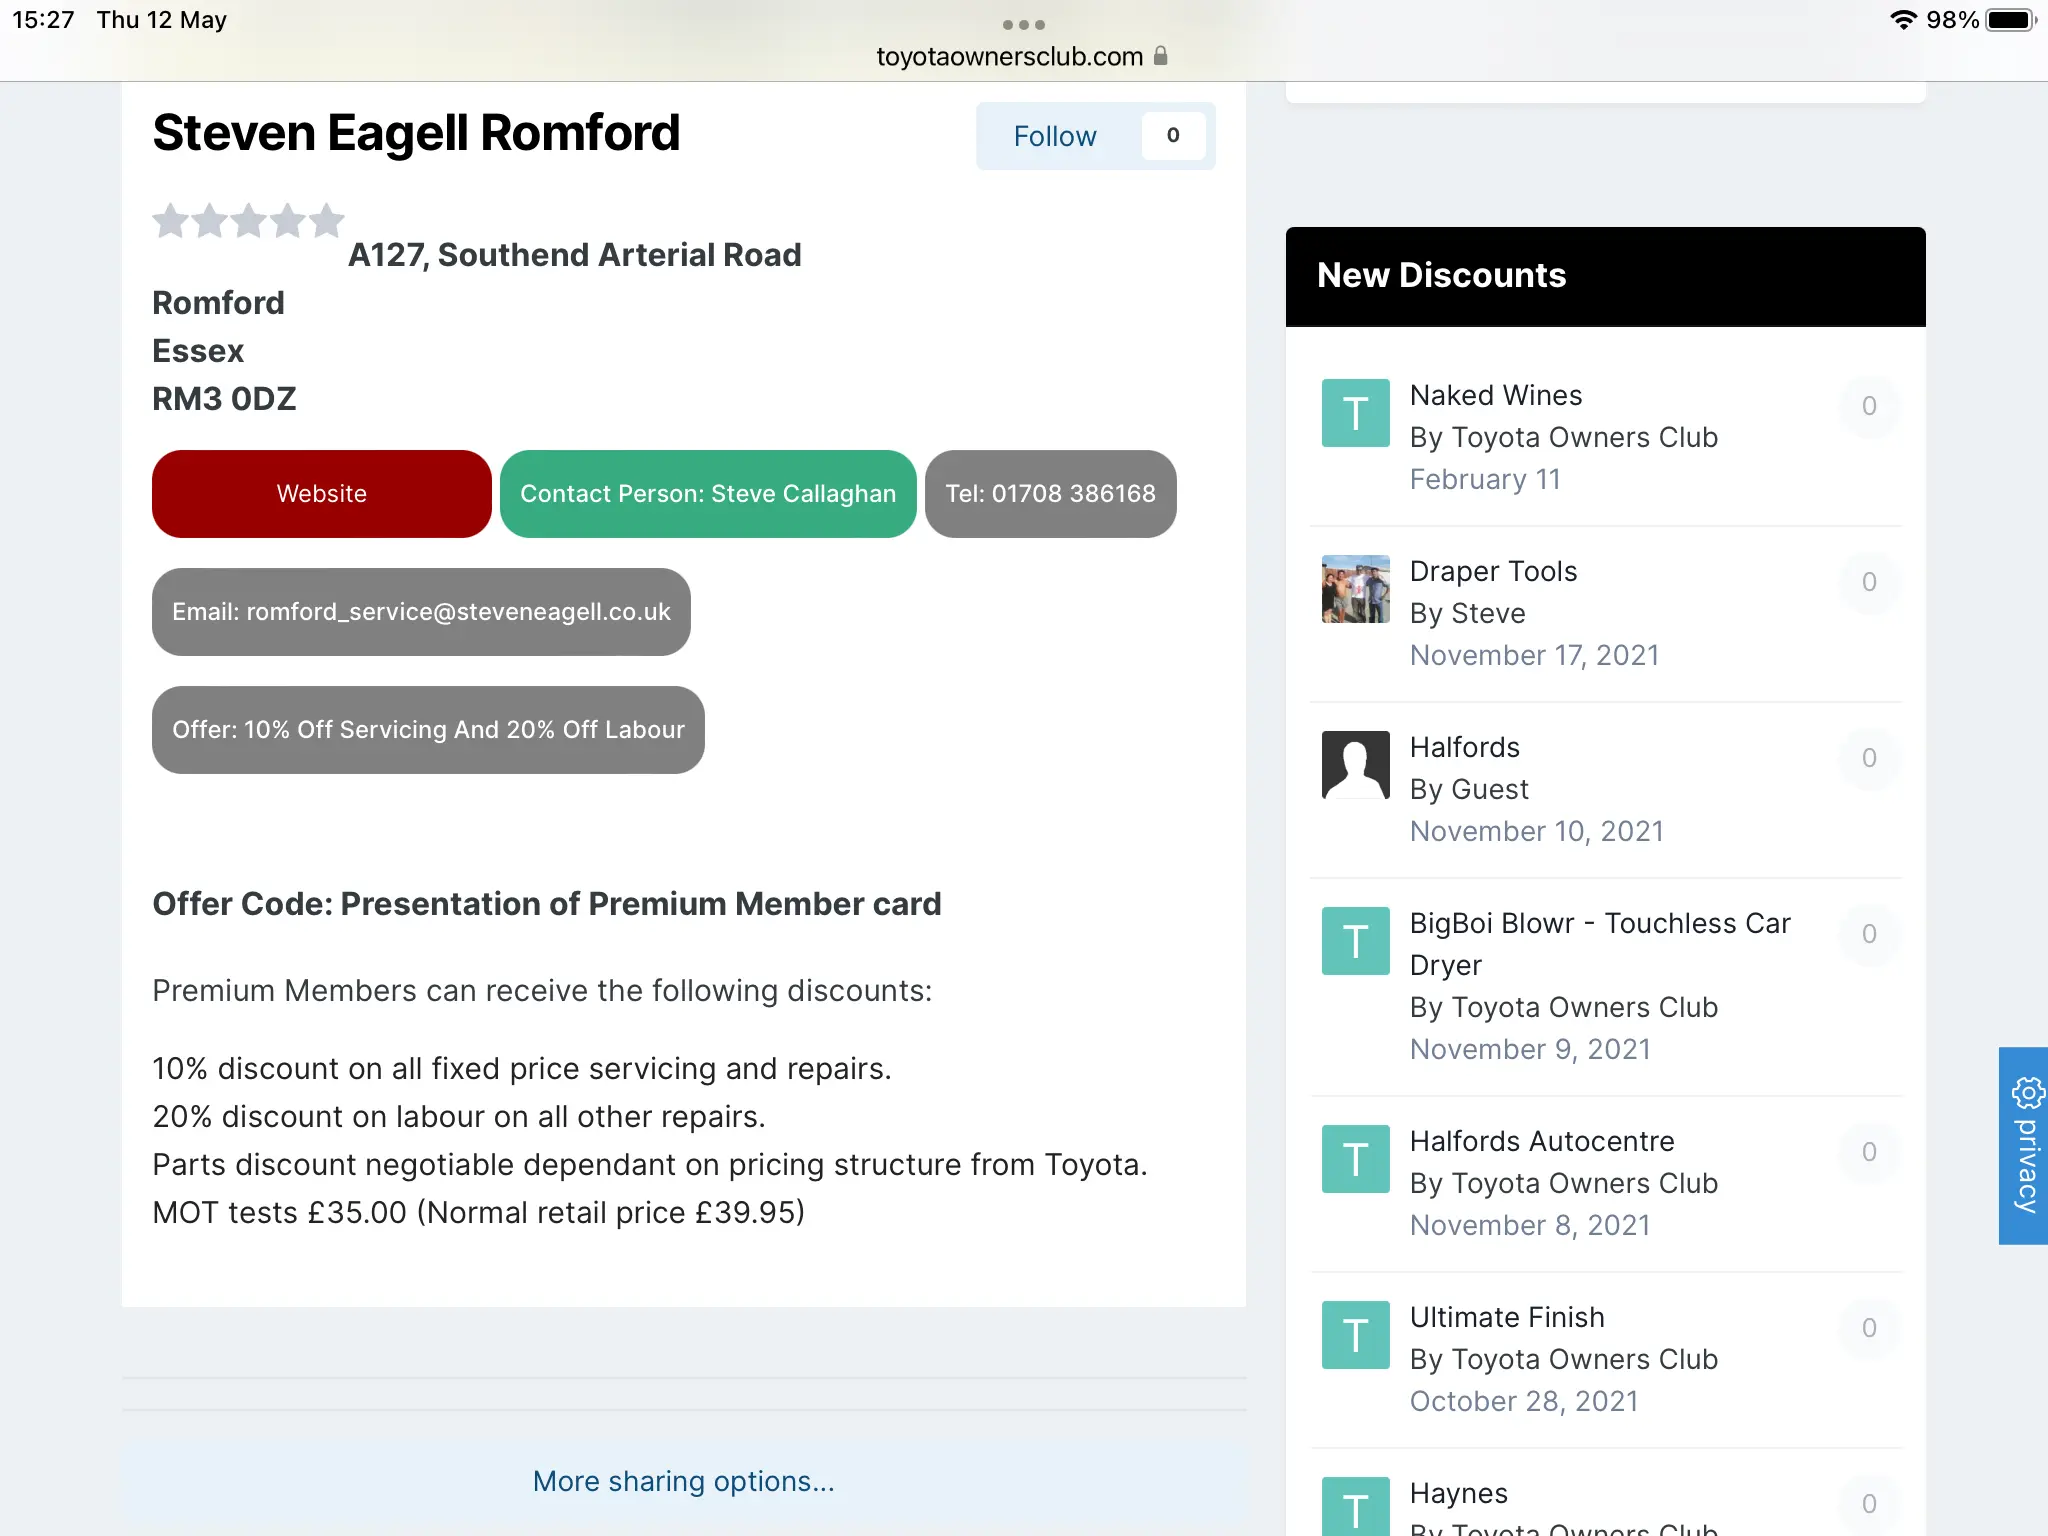2048x1536 pixels.
Task: Open the privacy settings side tab
Action: click(2023, 1146)
